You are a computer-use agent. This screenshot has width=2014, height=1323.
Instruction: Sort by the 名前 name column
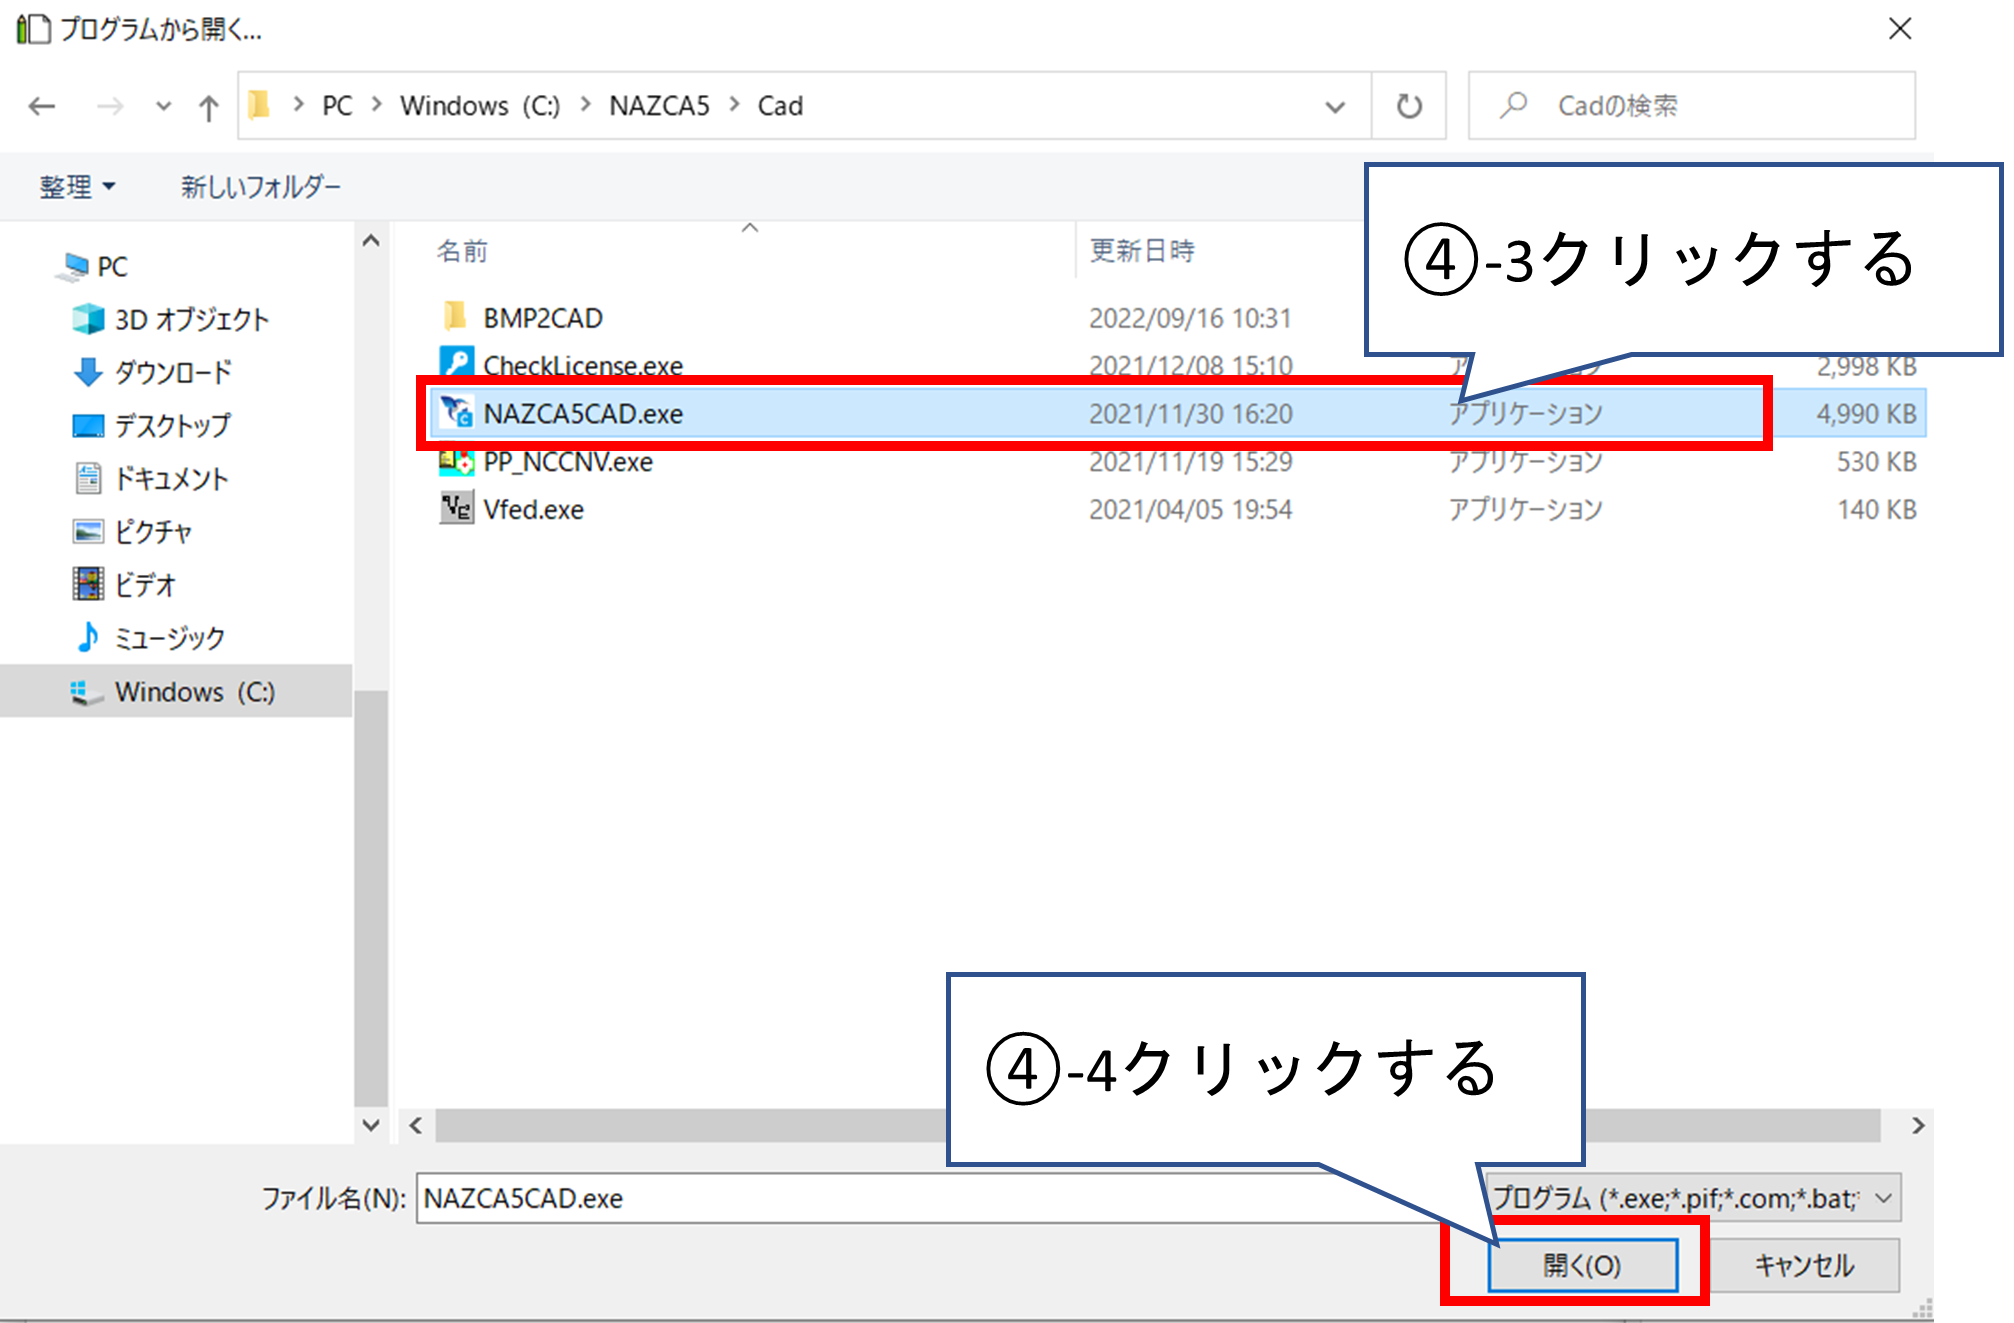(x=462, y=251)
